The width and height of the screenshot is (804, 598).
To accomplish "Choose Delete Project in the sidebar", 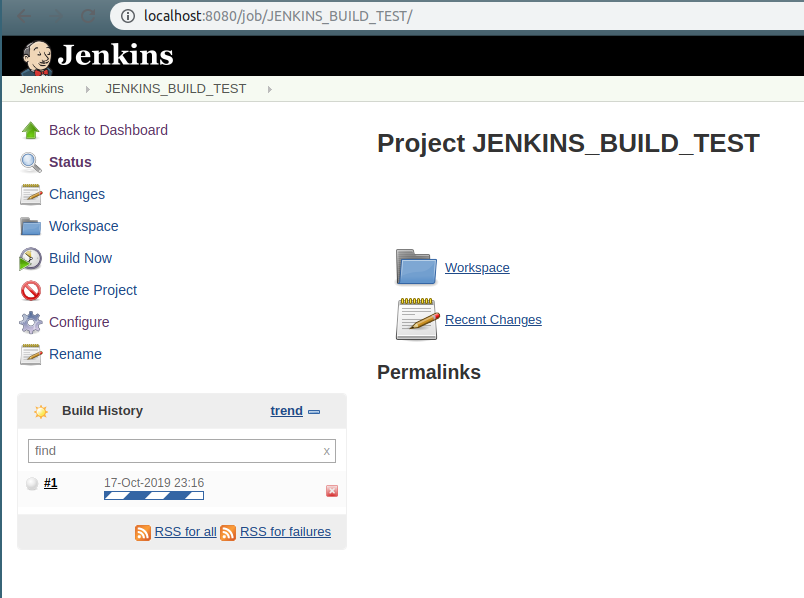I will (x=93, y=290).
